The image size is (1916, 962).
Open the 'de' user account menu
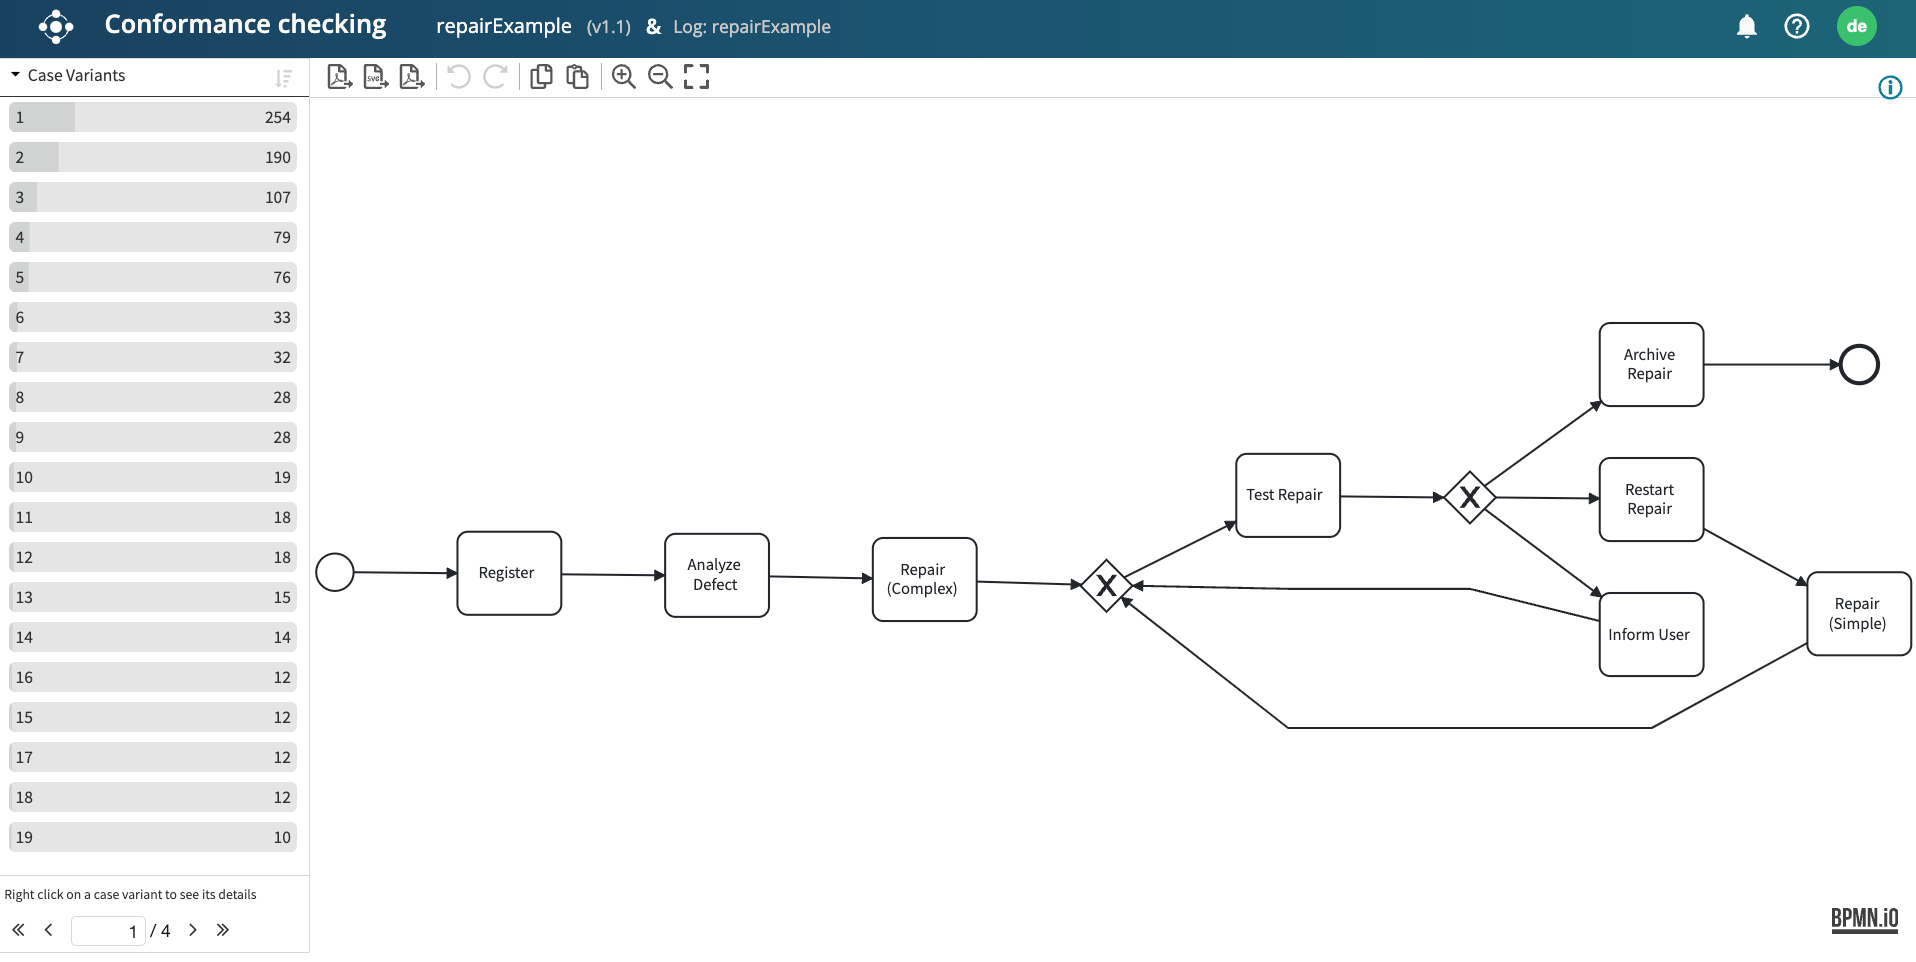[1856, 27]
